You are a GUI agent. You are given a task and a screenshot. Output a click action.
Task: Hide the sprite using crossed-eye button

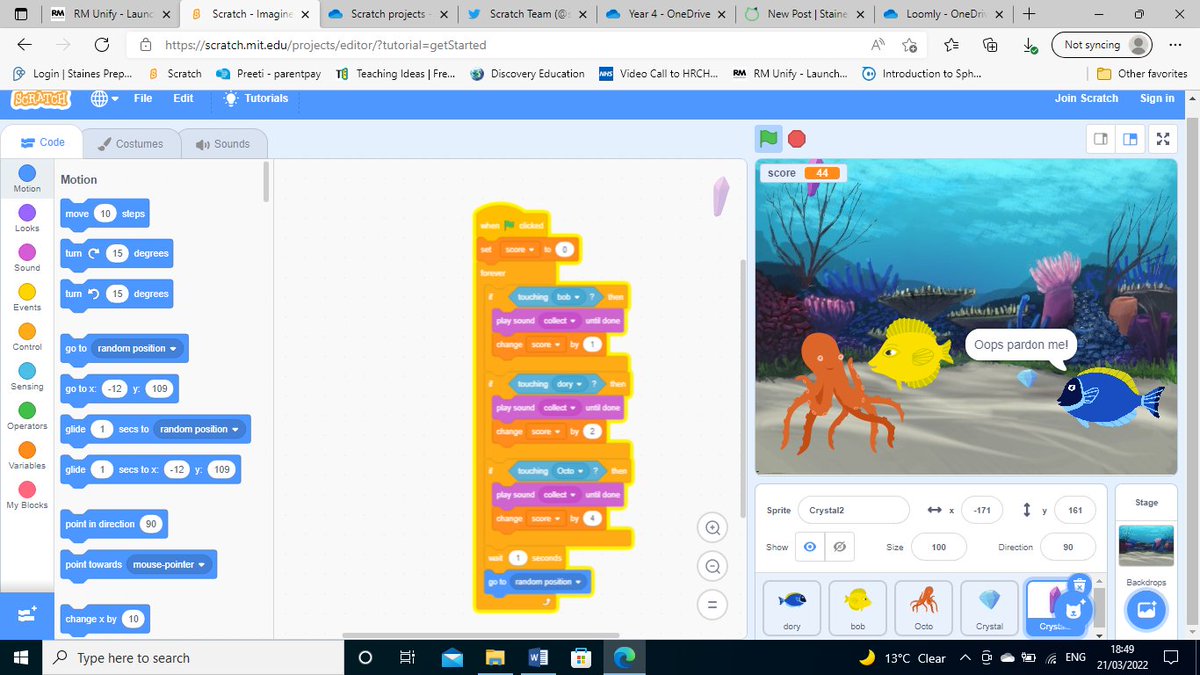tap(840, 547)
